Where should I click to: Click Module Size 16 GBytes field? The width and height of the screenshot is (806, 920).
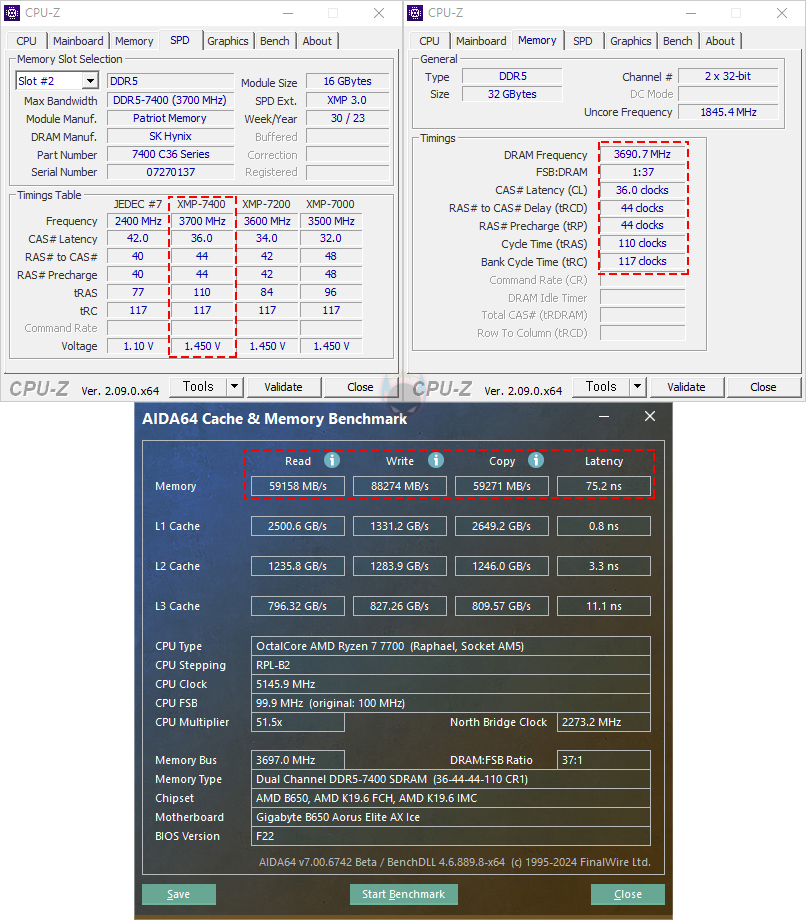[348, 82]
